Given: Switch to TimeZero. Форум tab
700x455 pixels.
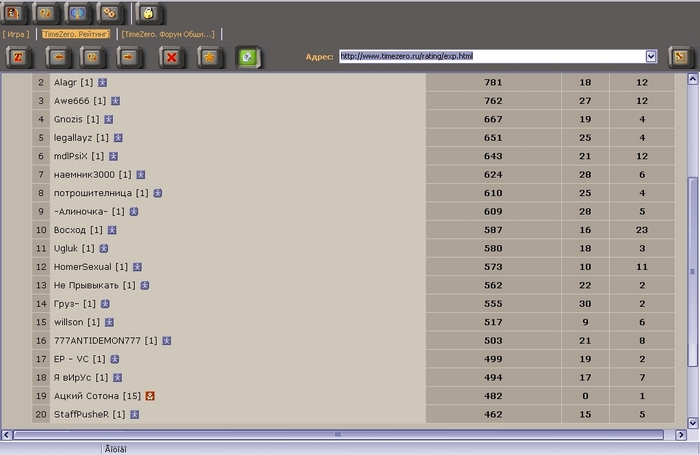Looking at the screenshot, I should (168, 34).
